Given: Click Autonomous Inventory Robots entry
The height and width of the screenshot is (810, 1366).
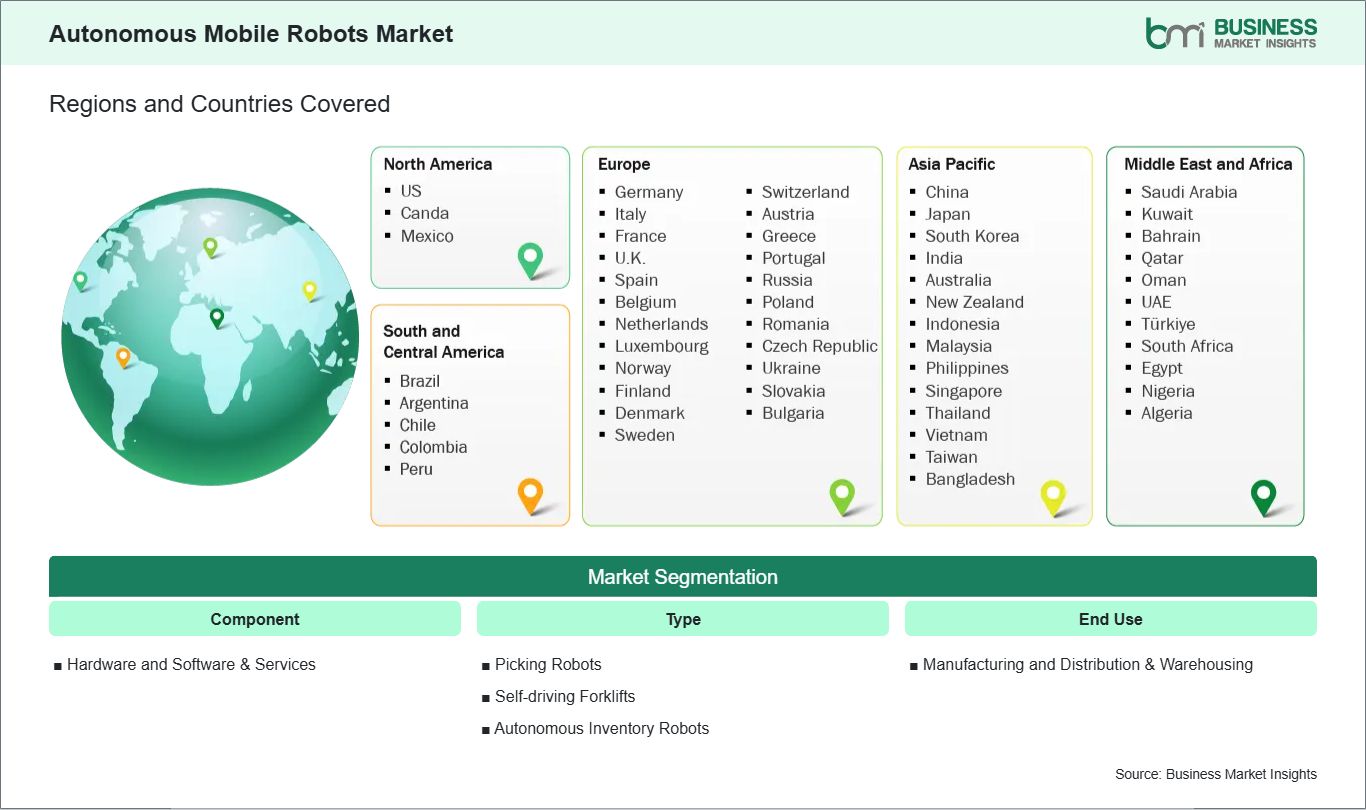Looking at the screenshot, I should [601, 728].
